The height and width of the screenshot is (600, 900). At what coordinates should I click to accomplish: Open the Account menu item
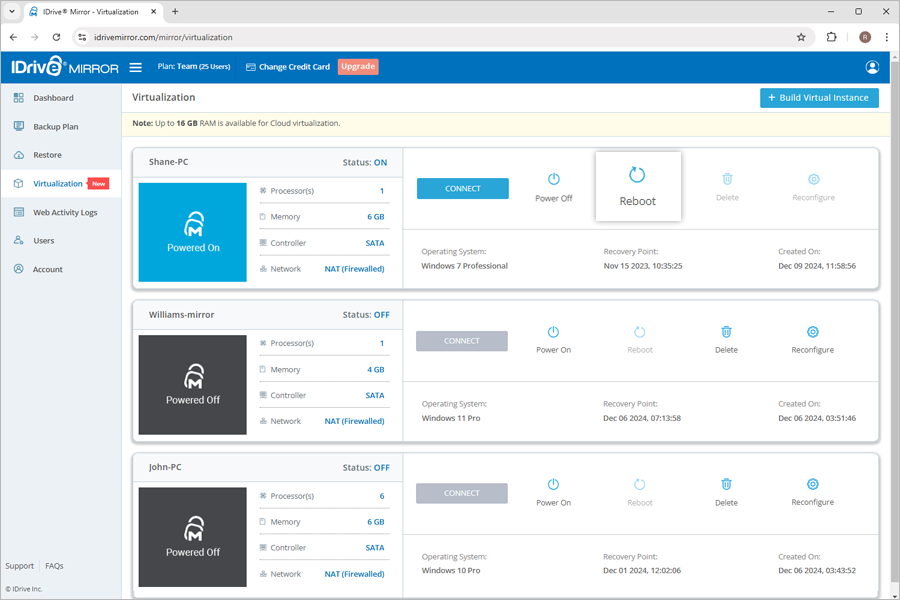[x=48, y=269]
